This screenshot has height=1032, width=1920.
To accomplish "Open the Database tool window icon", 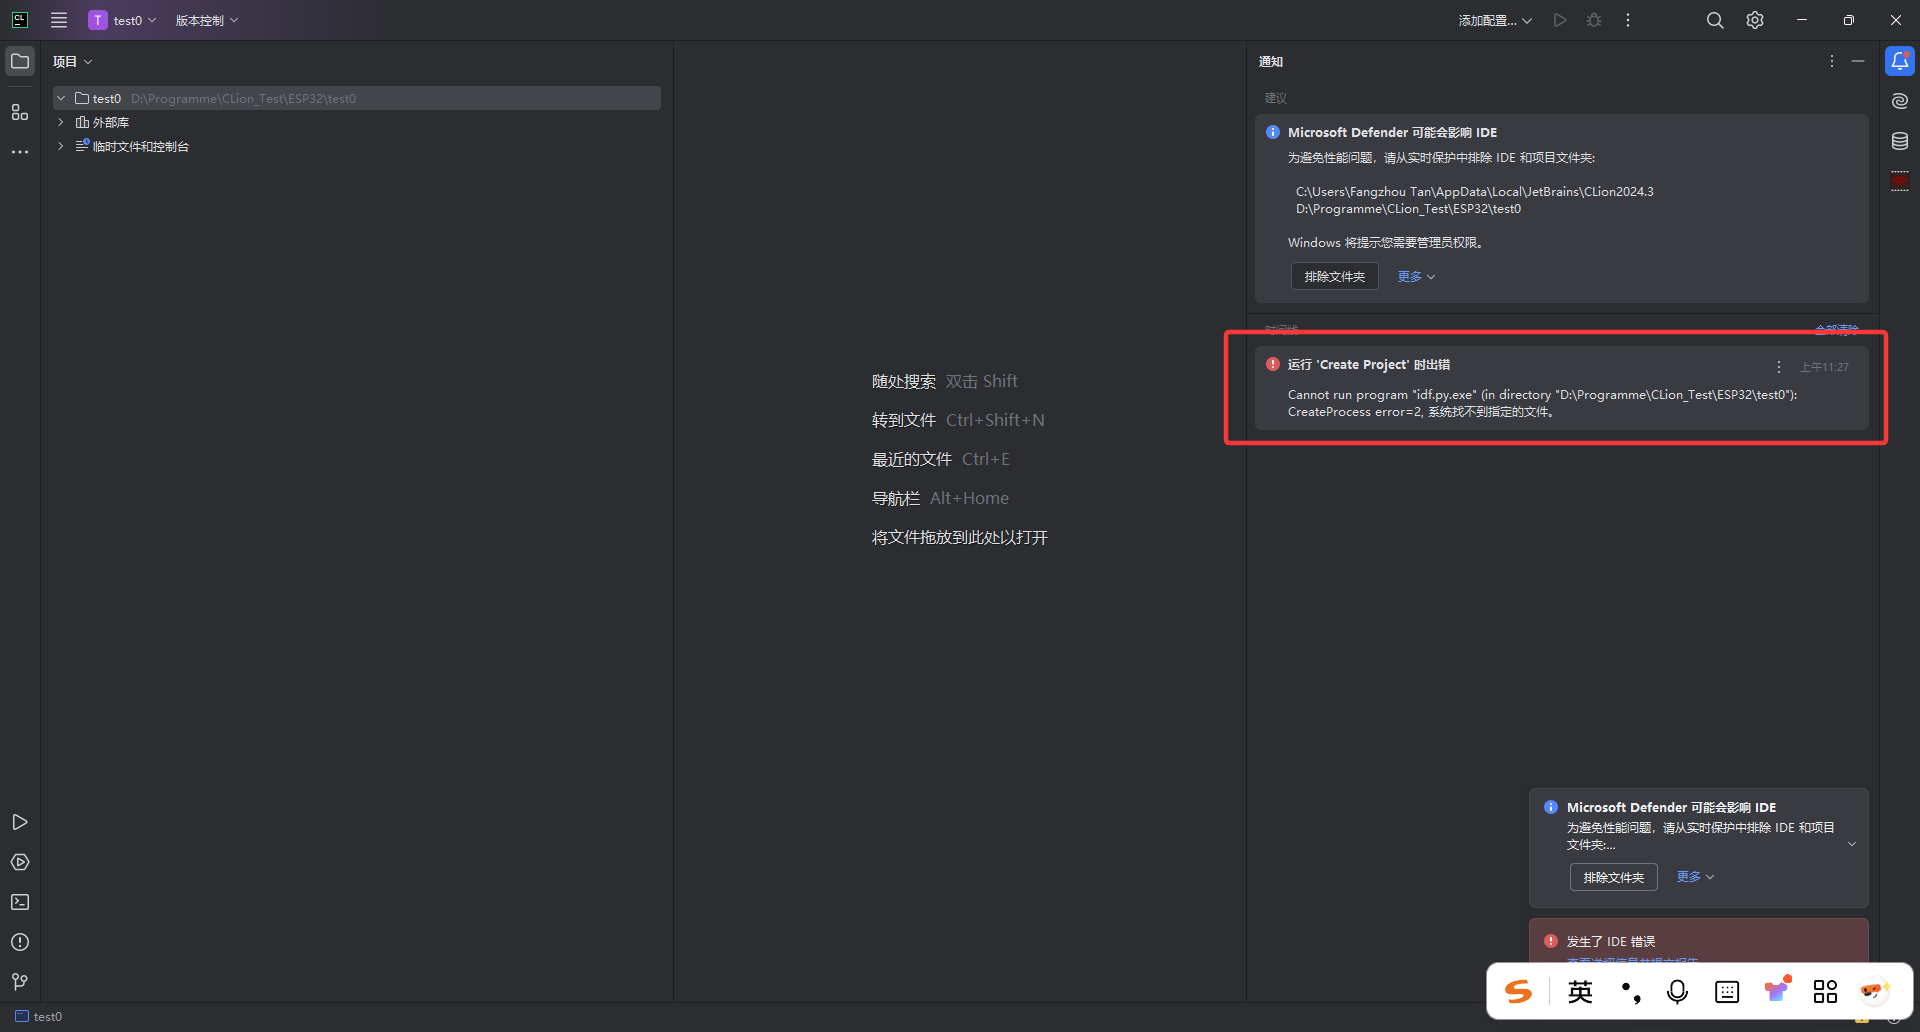I will pos(1900,141).
